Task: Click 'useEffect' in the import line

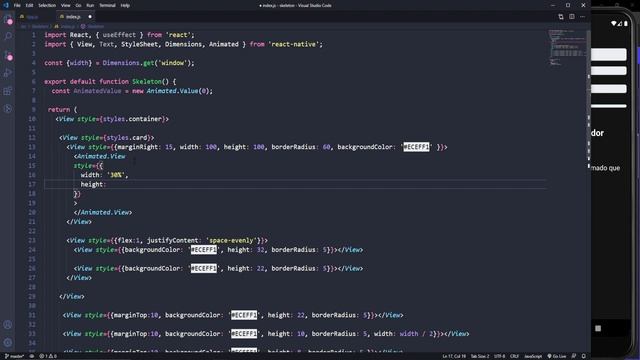Action: (x=119, y=35)
